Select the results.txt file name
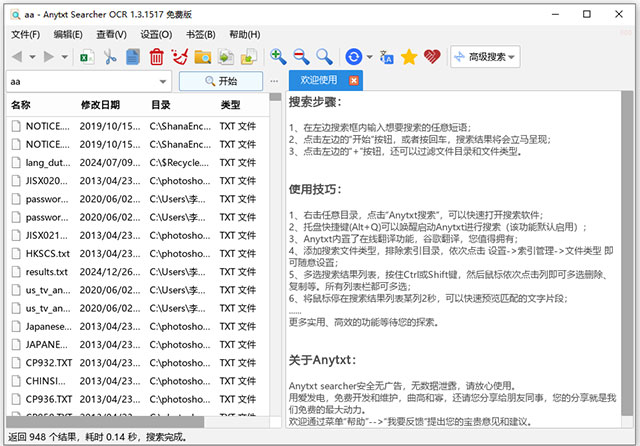Image resolution: width=640 pixels, height=446 pixels. [x=47, y=272]
